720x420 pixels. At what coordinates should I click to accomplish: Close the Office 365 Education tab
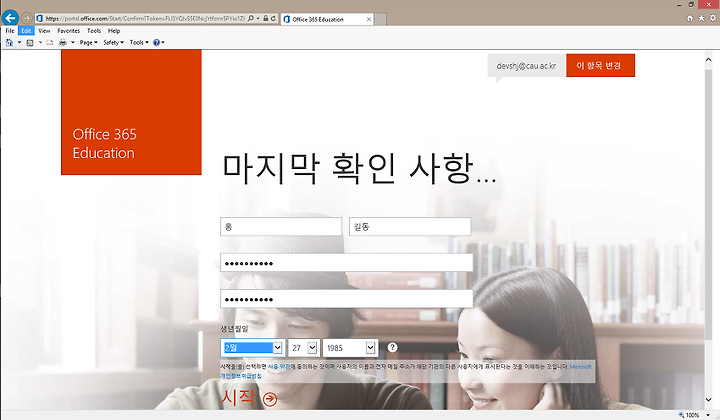[x=369, y=19]
